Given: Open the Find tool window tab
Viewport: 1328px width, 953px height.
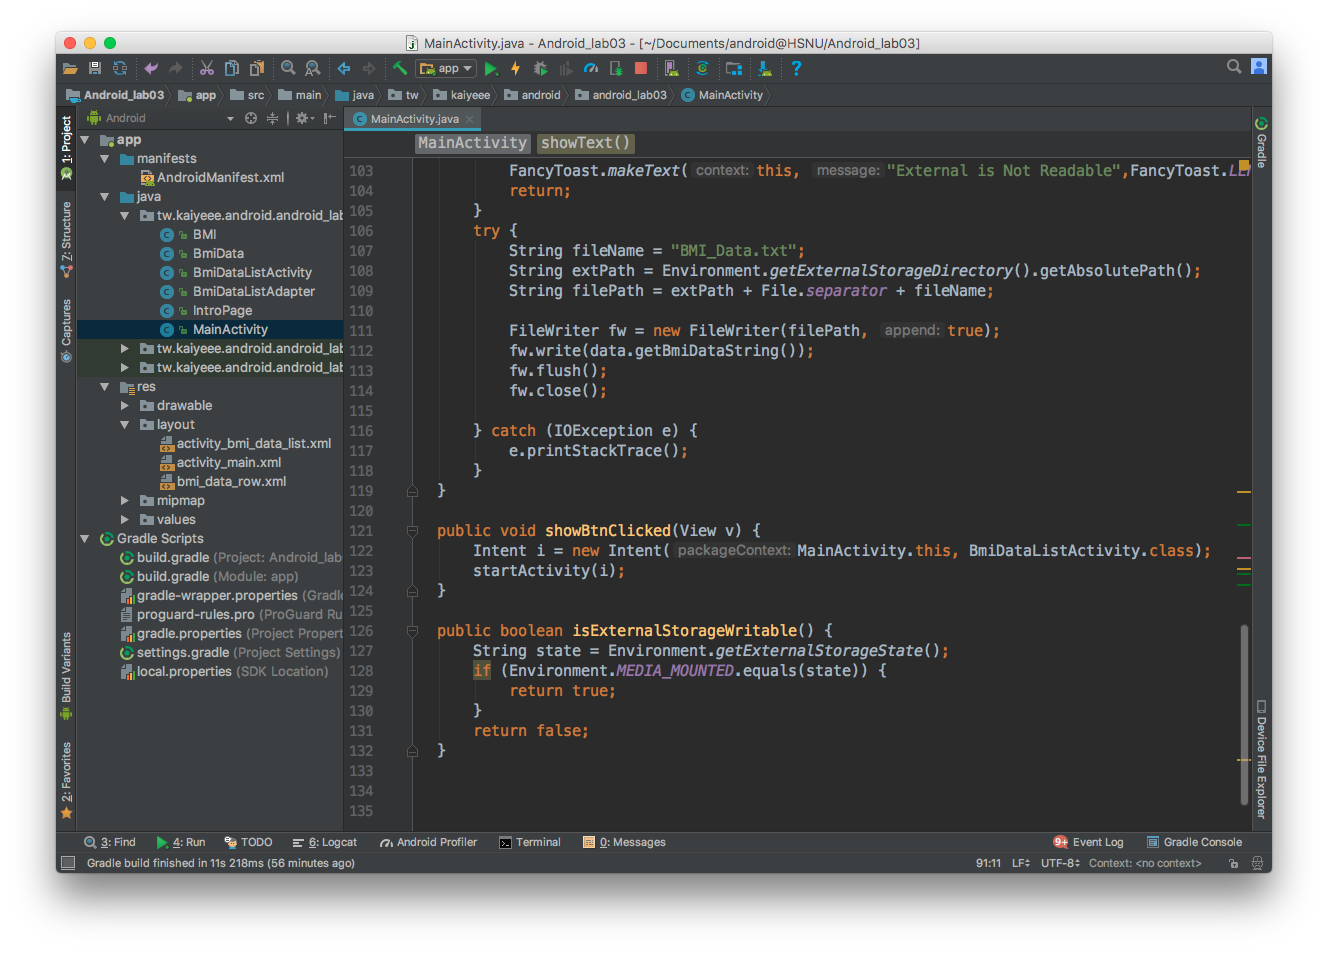Looking at the screenshot, I should [x=110, y=842].
